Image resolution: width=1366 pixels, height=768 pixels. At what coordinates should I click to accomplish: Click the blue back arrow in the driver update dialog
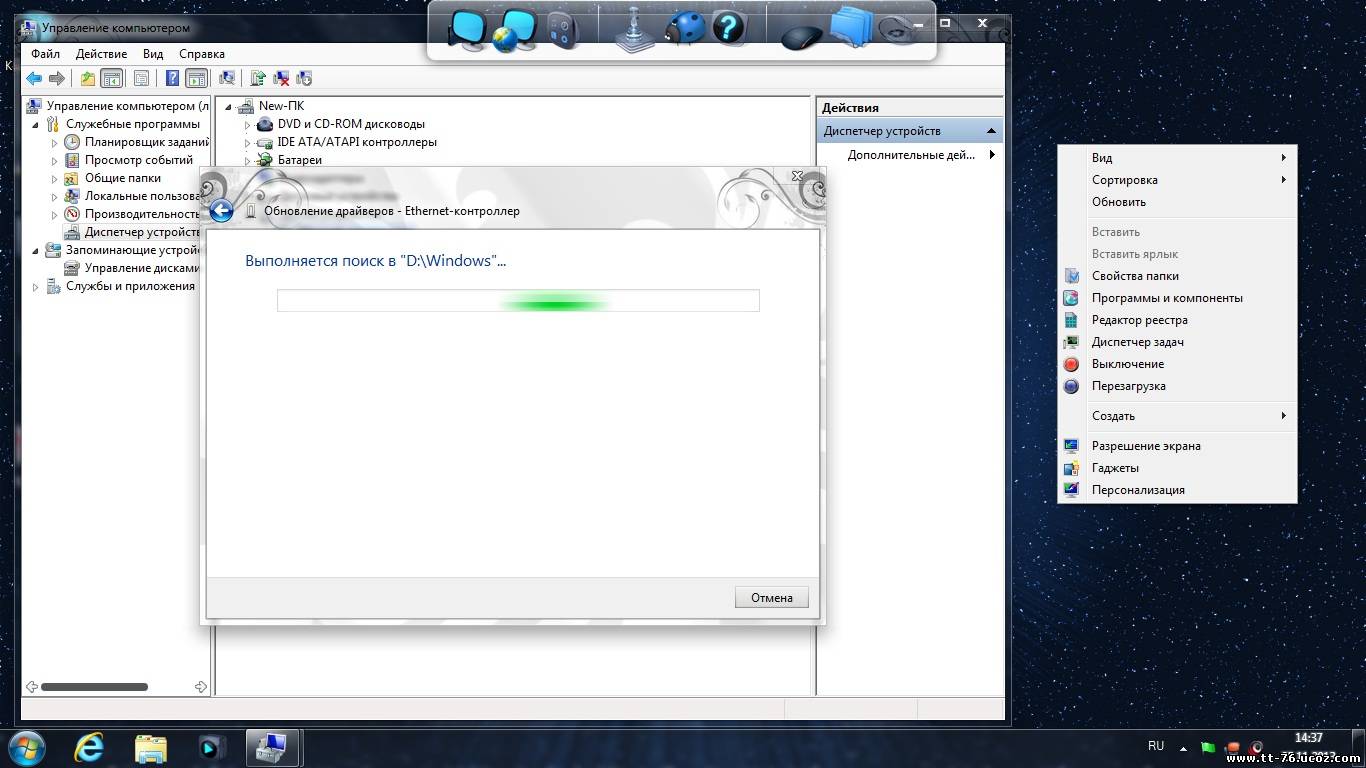pos(222,211)
